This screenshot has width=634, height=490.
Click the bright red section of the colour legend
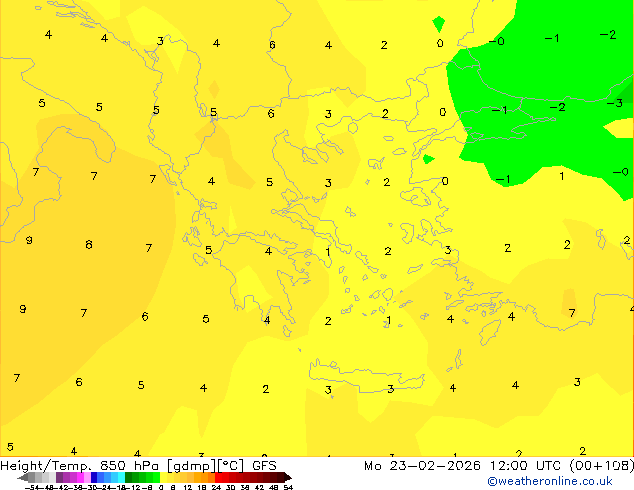pyautogui.click(x=222, y=477)
